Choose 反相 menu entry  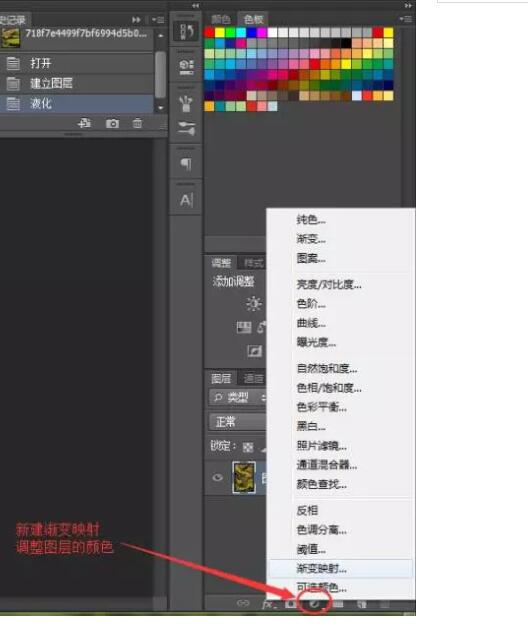(x=340, y=511)
